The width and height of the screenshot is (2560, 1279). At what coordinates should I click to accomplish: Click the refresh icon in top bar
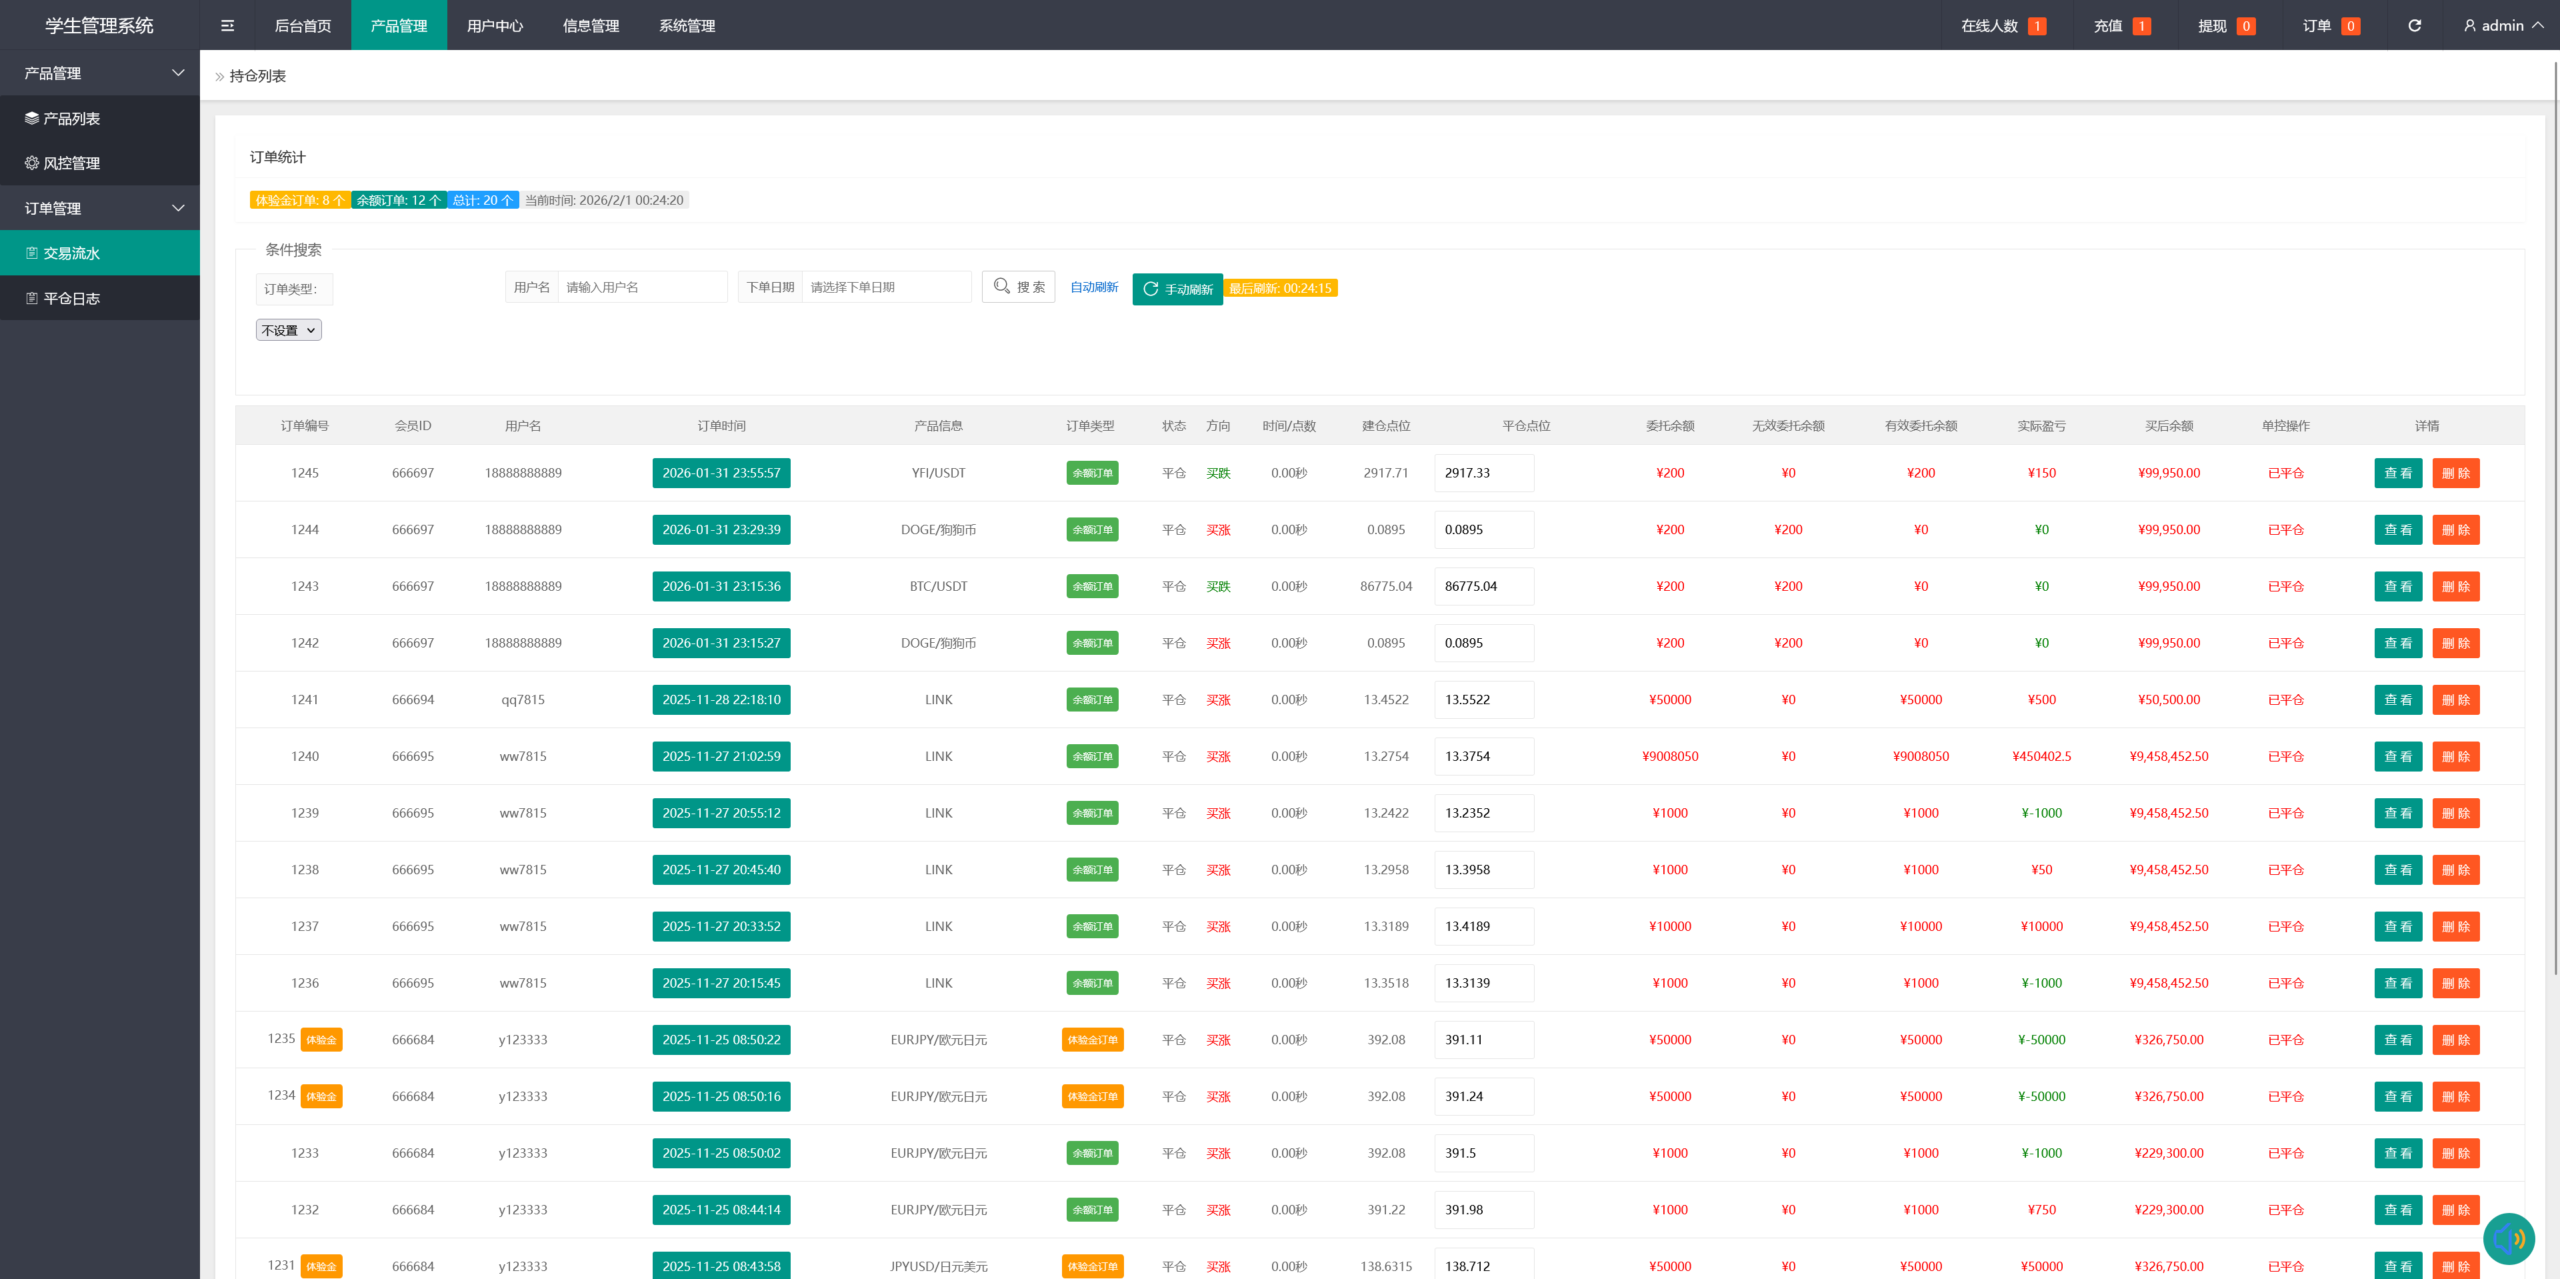pyautogui.click(x=2414, y=26)
